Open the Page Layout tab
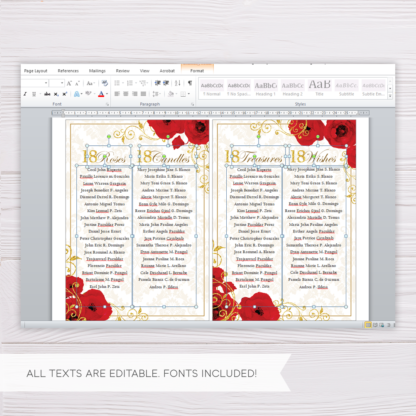 [x=36, y=71]
